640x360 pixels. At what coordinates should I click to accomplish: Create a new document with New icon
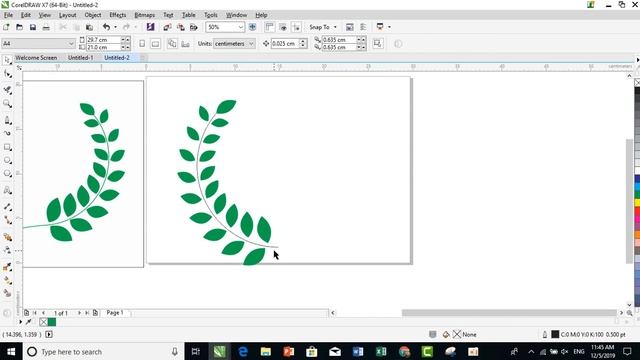click(x=6, y=27)
